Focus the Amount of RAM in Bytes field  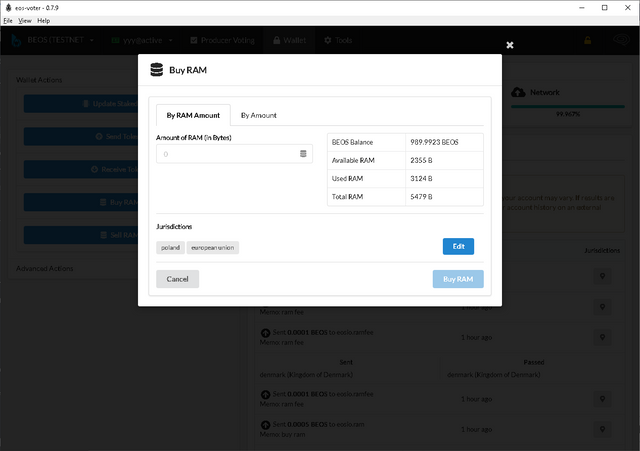point(234,154)
